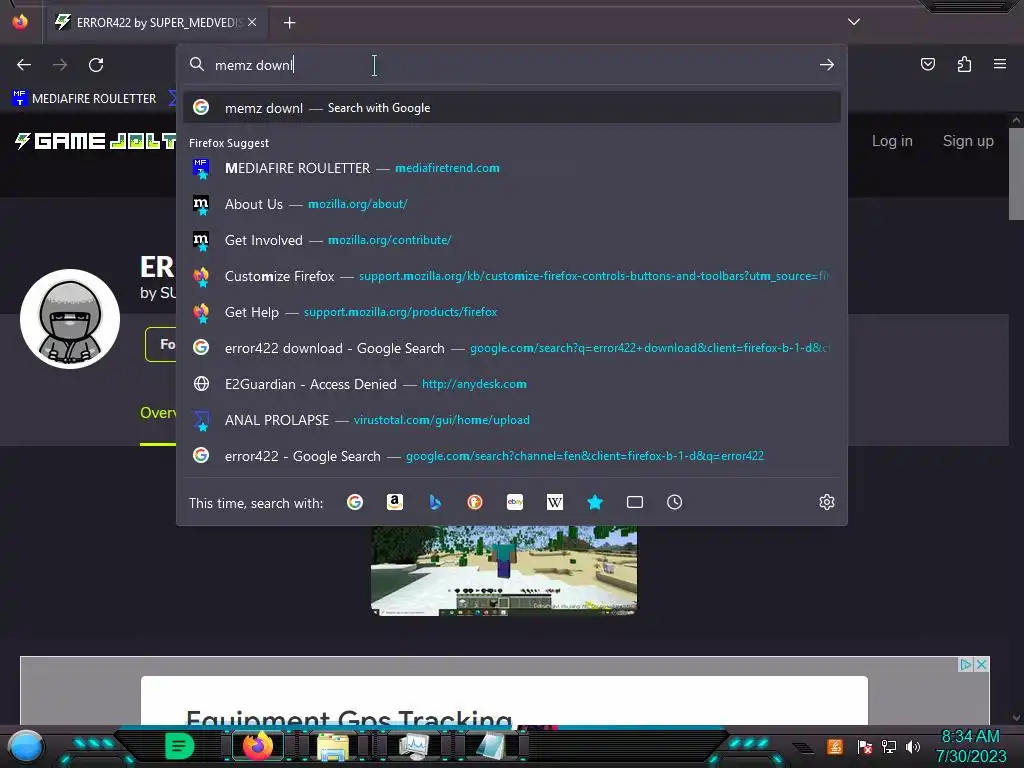This screenshot has width=1024, height=768.
Task: Choose Get Involved mozilla.org suggestion
Action: 512,240
